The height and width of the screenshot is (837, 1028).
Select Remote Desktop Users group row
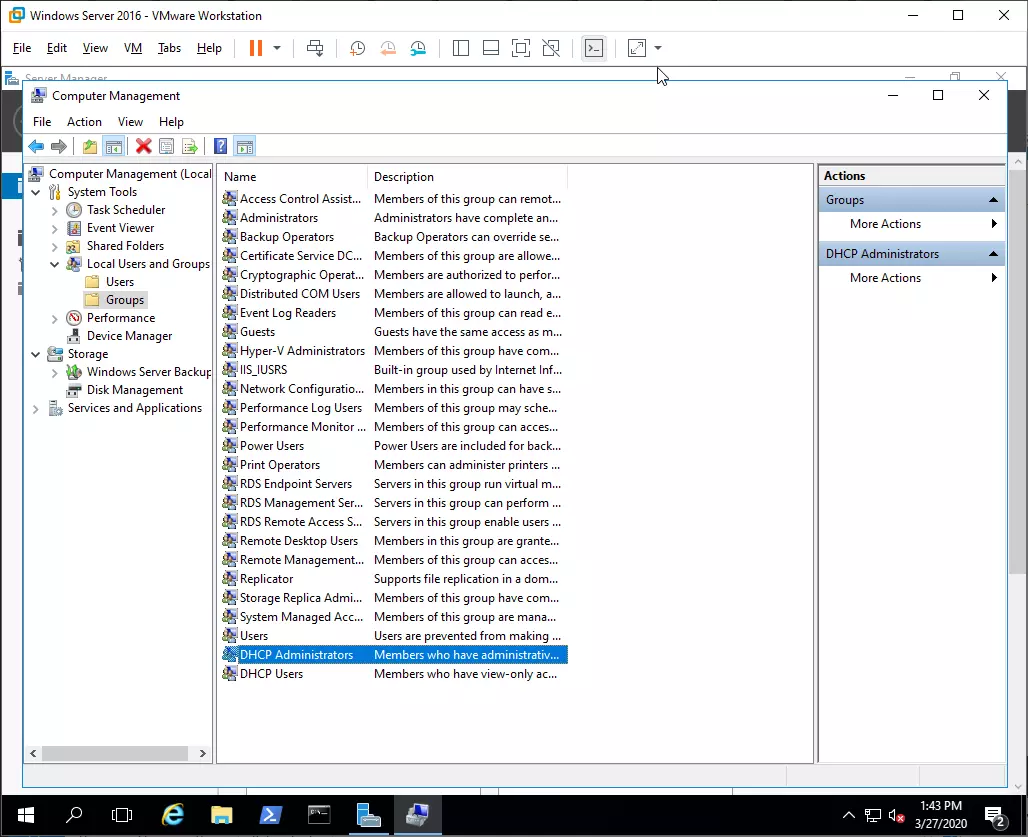[394, 541]
